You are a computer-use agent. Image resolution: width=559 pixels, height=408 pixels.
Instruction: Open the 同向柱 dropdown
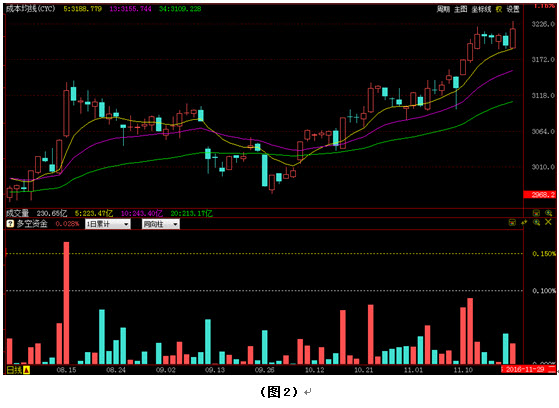160,224
